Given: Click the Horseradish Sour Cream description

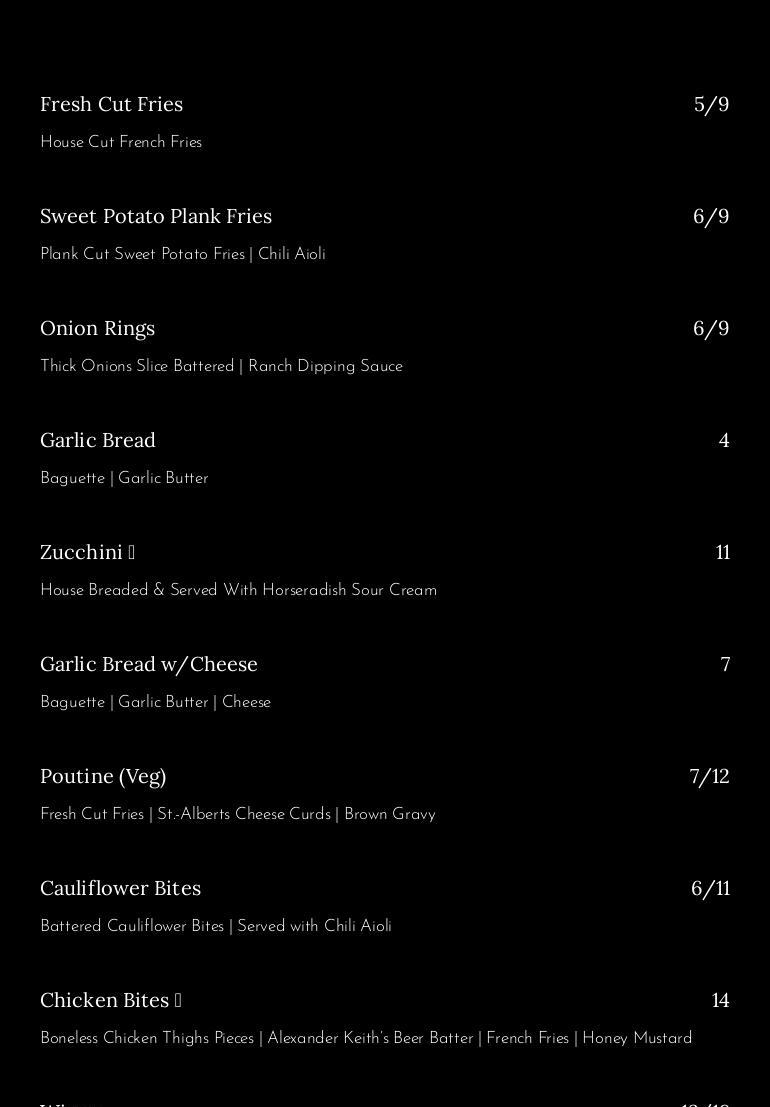Looking at the screenshot, I should point(238,591).
